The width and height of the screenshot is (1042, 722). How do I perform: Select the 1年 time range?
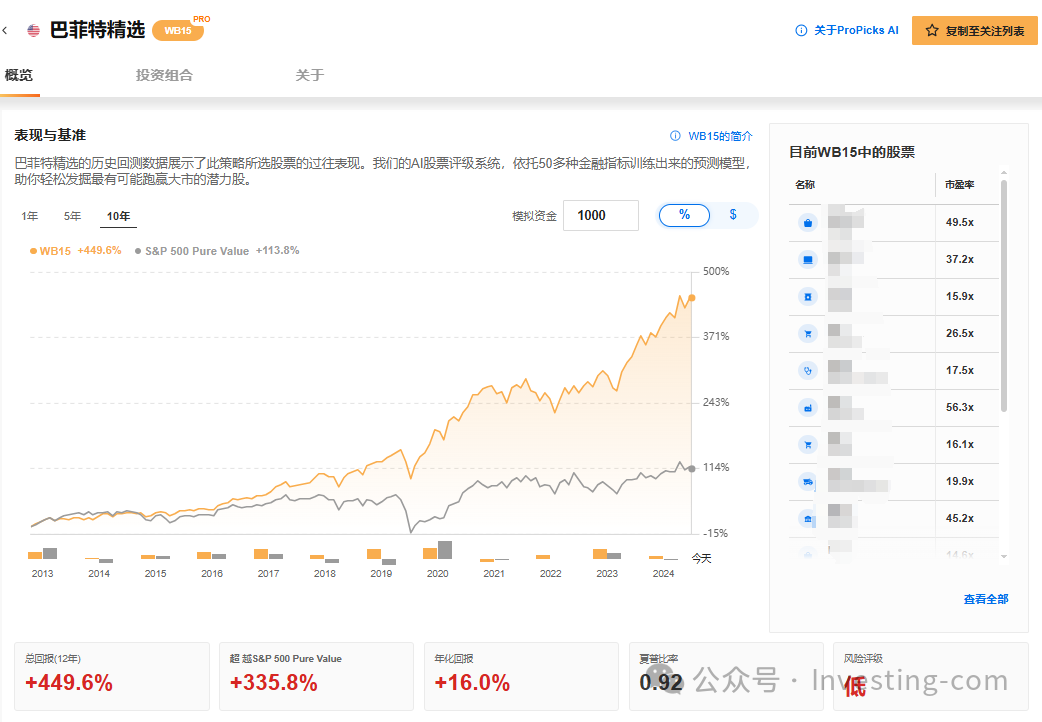[29, 216]
